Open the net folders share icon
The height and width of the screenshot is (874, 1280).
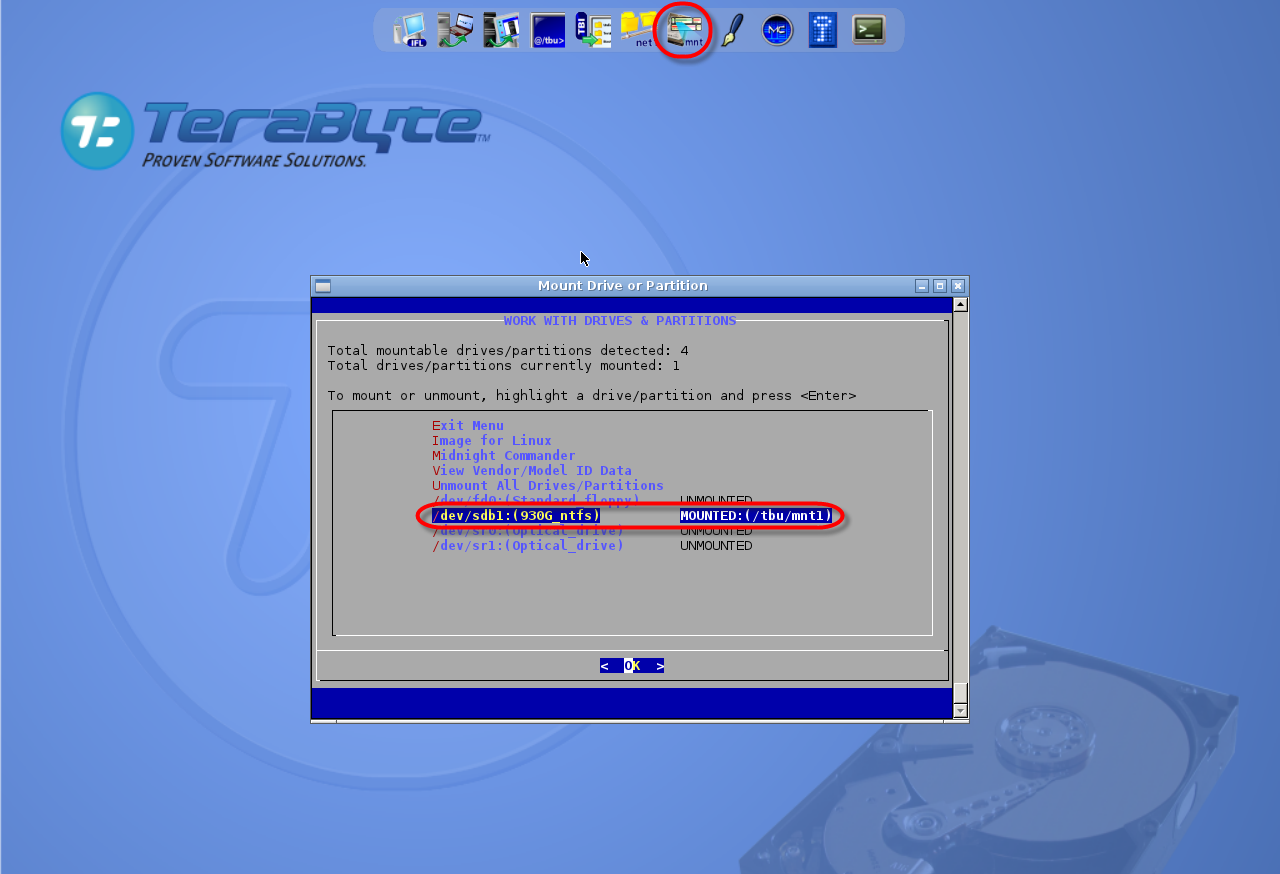pos(638,30)
